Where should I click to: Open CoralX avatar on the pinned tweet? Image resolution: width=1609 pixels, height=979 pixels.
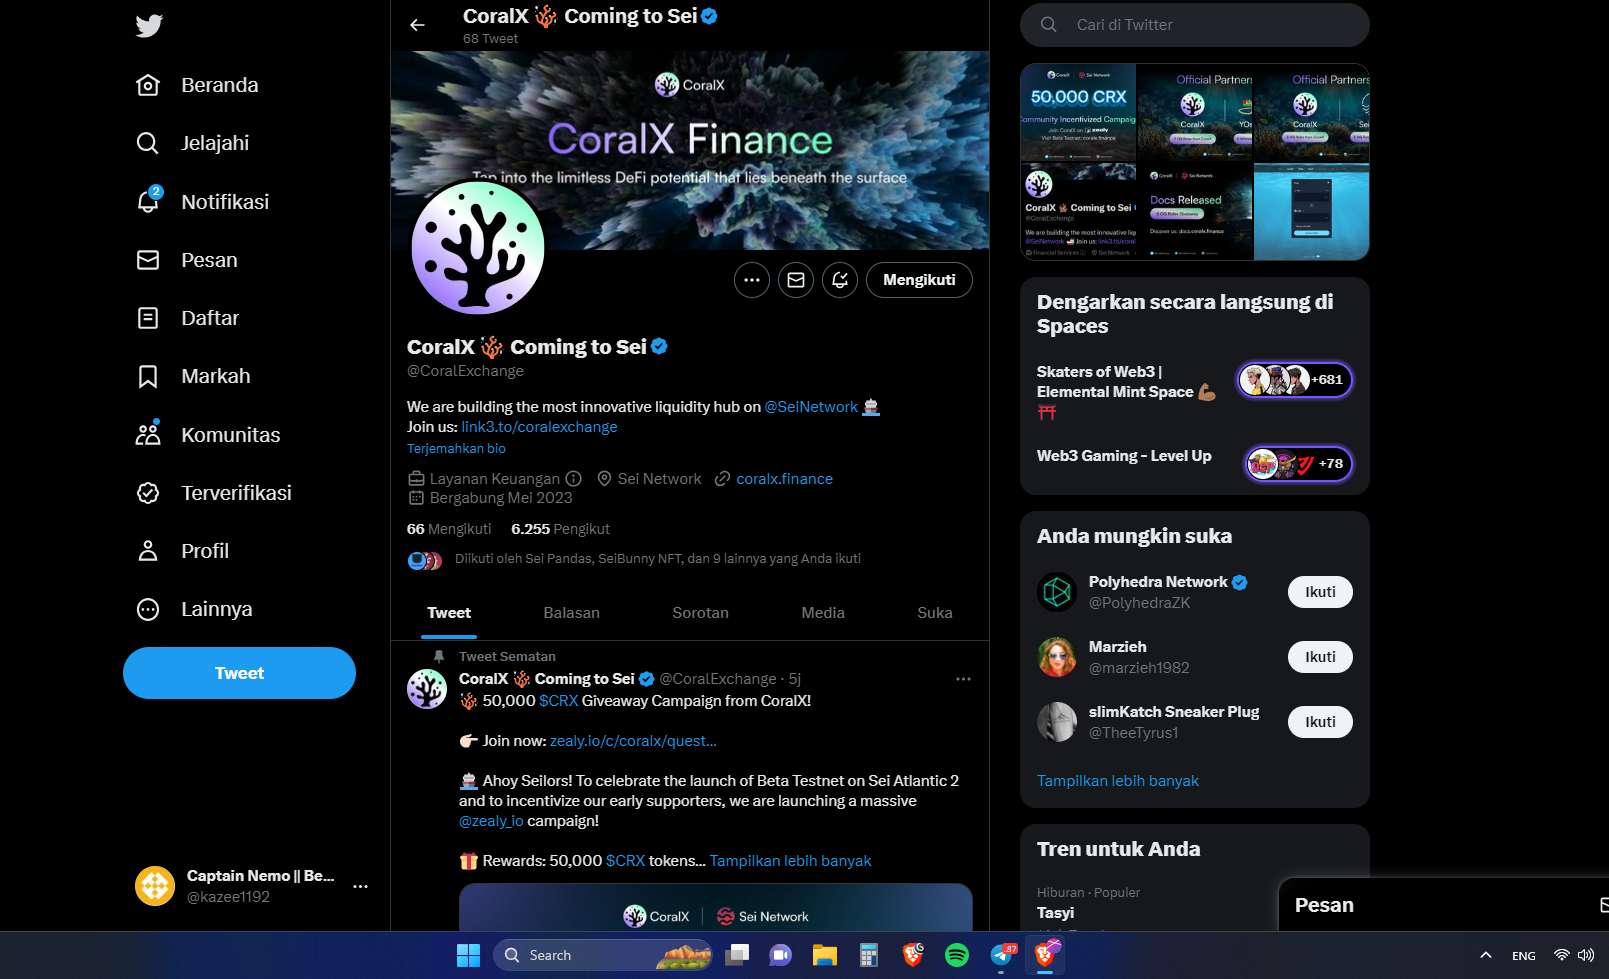[427, 689]
